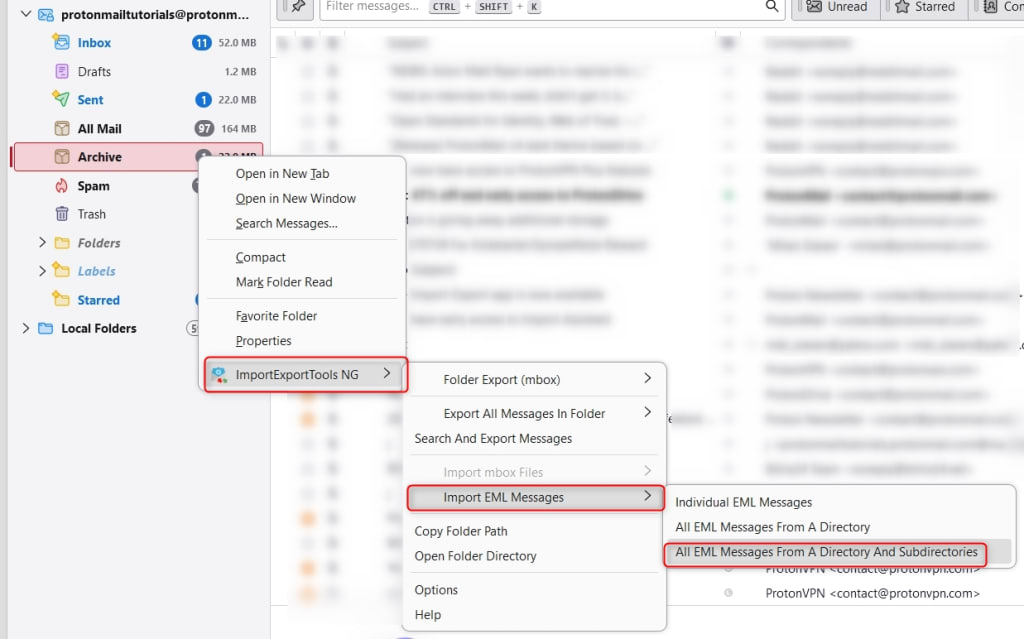
Task: Expand the Labels tree node
Action: pyautogui.click(x=42, y=270)
